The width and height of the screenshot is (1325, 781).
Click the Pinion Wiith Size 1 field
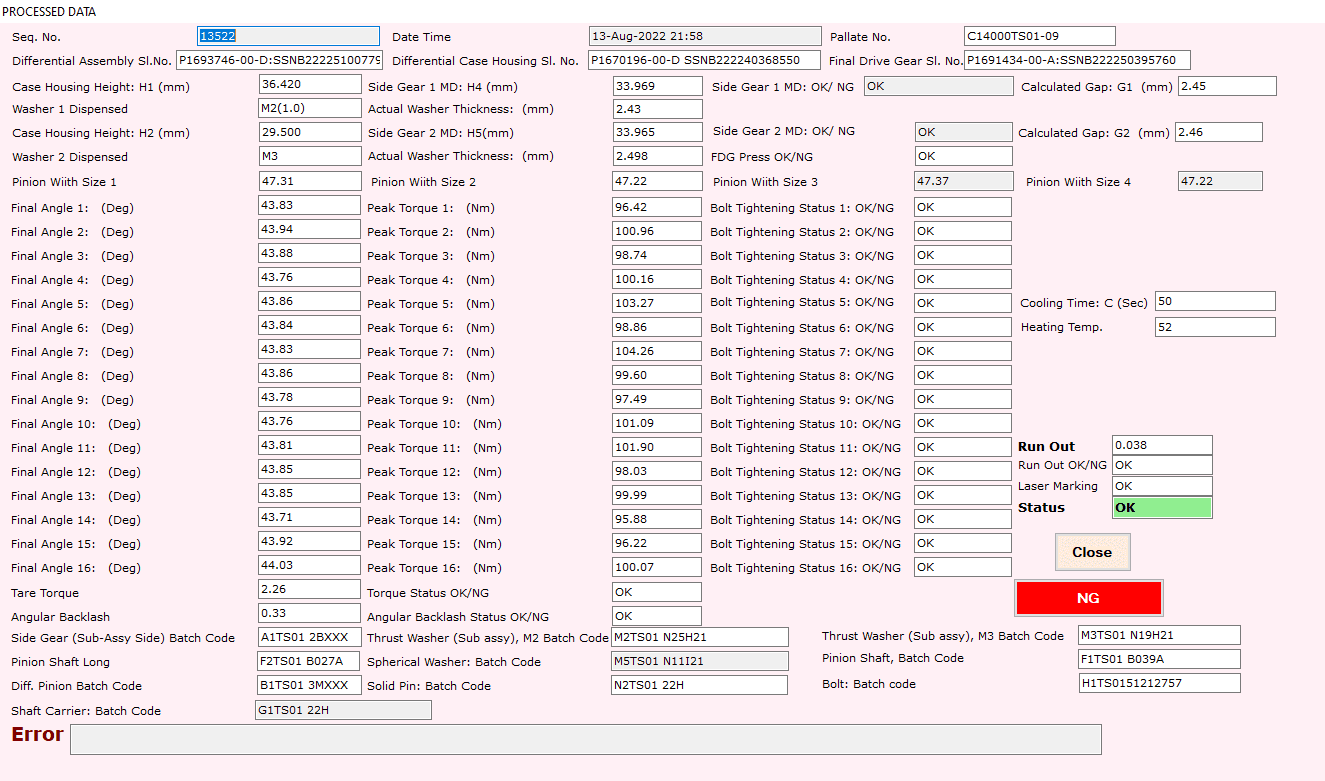310,181
